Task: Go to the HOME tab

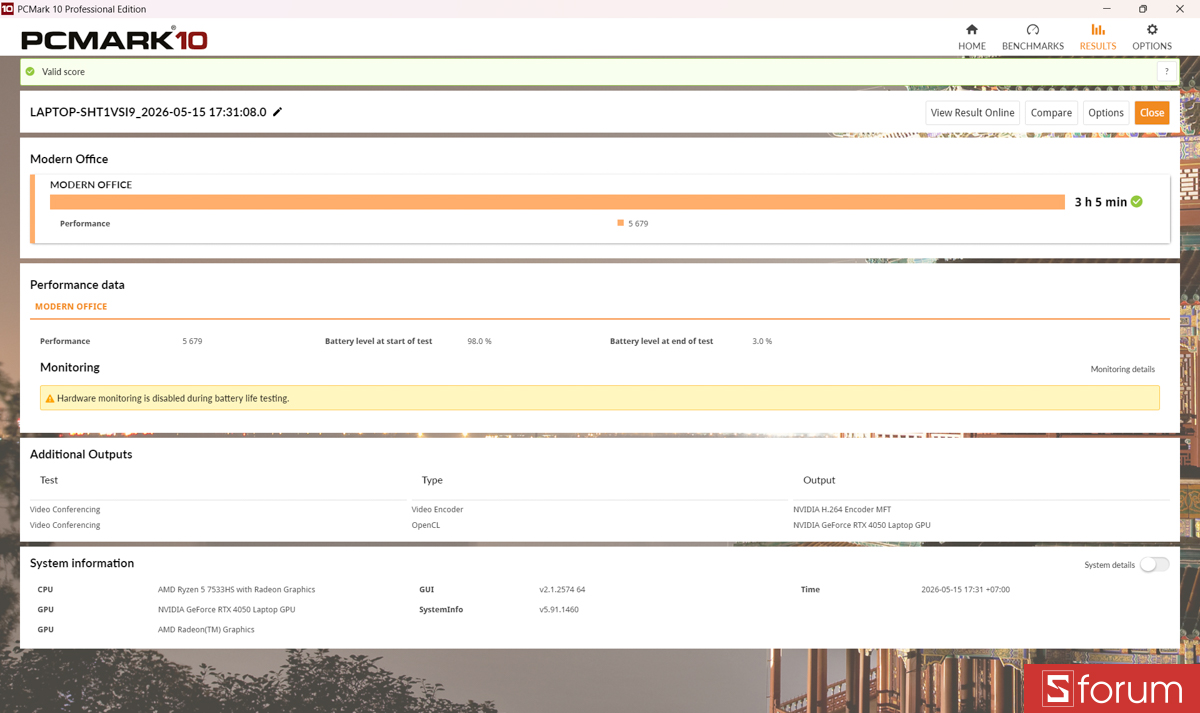Action: pos(972,37)
